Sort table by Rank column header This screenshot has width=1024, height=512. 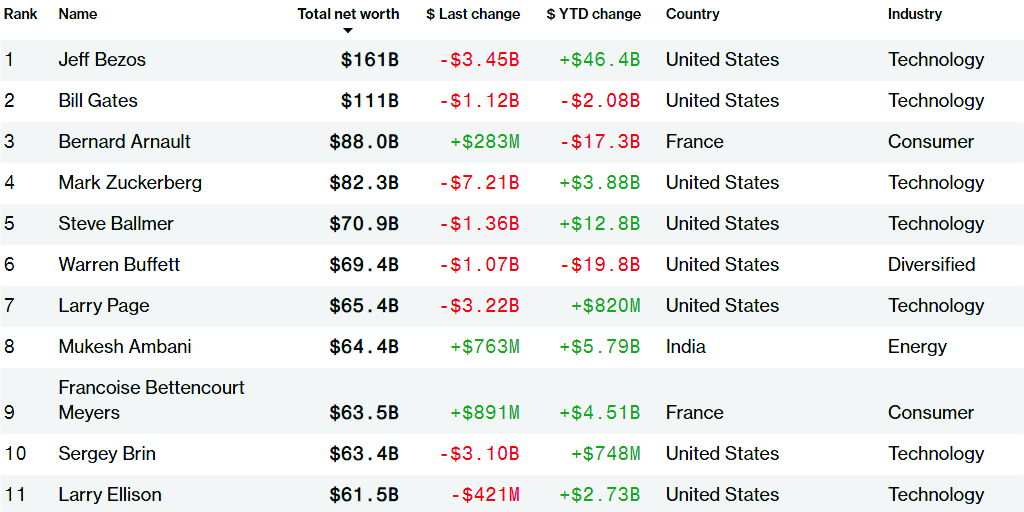point(20,14)
